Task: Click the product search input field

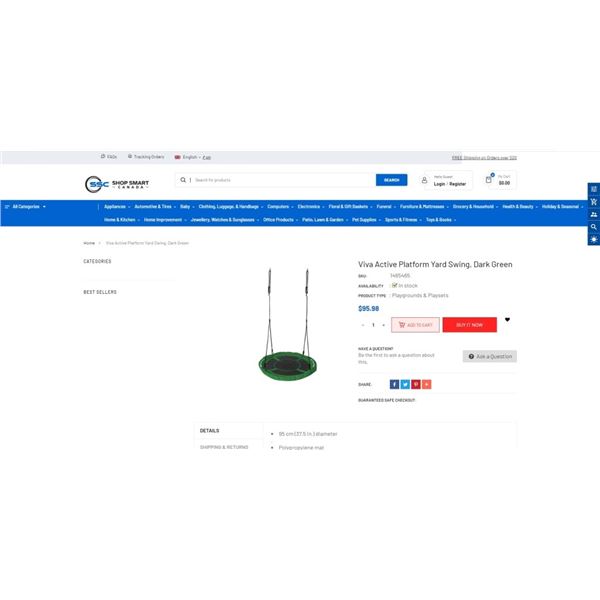Action: click(x=283, y=180)
